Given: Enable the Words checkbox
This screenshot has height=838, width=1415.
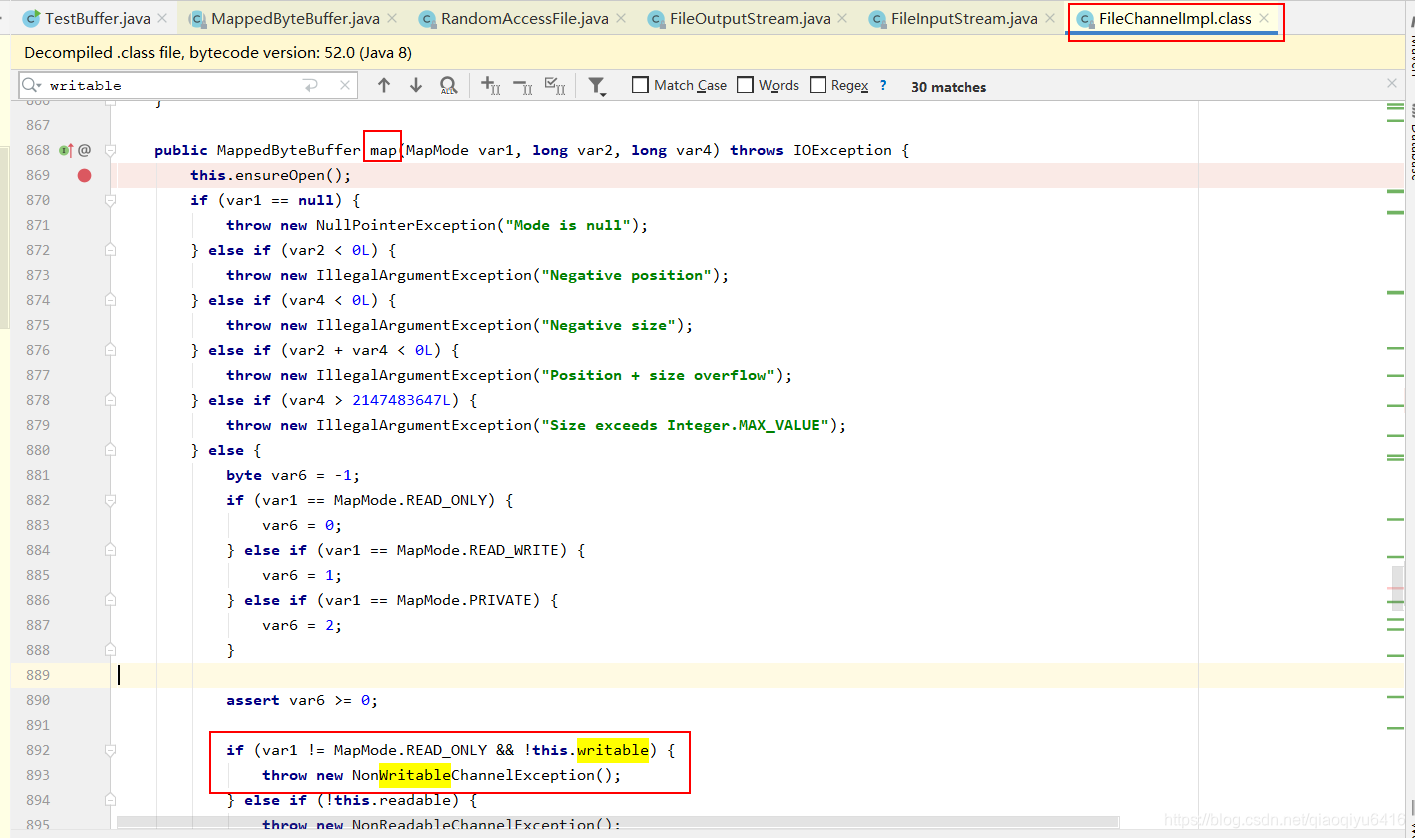Looking at the screenshot, I should (x=745, y=85).
